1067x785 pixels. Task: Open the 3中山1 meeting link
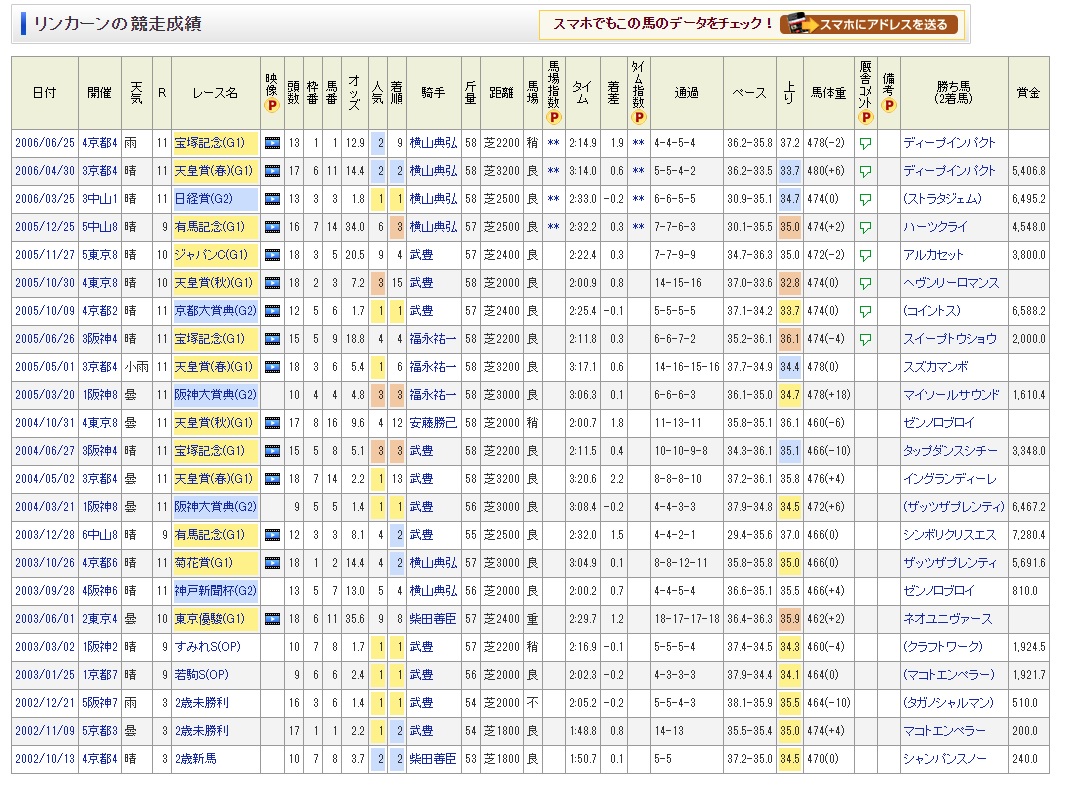tap(100, 199)
